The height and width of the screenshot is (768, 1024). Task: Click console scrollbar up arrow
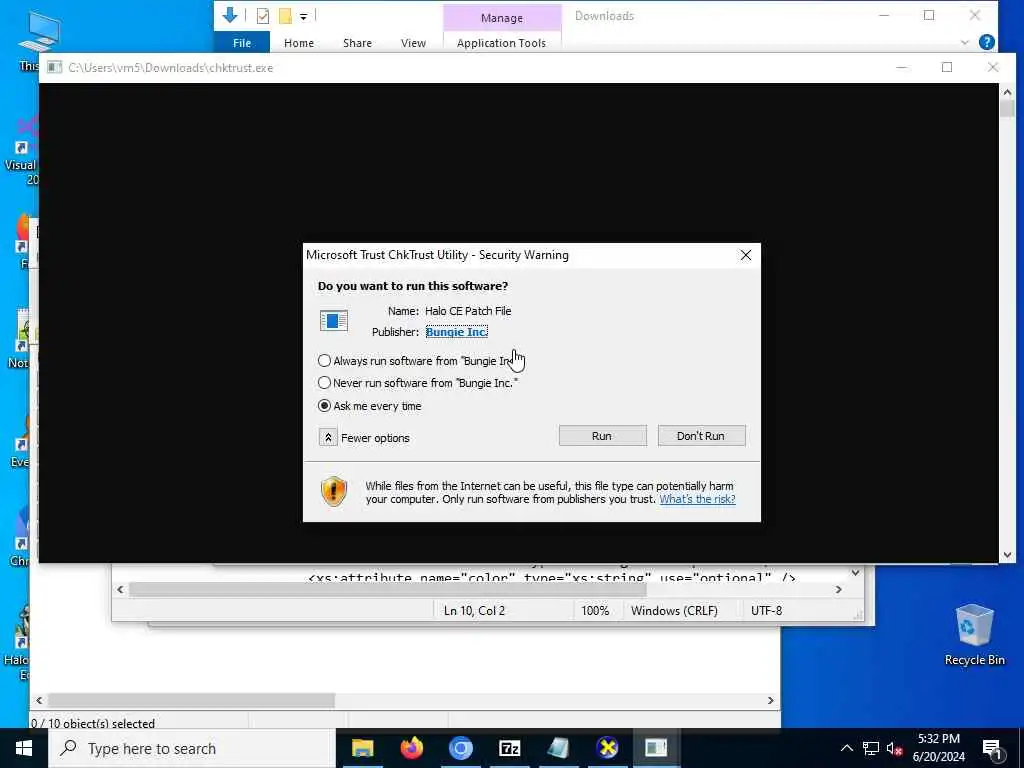(1006, 93)
